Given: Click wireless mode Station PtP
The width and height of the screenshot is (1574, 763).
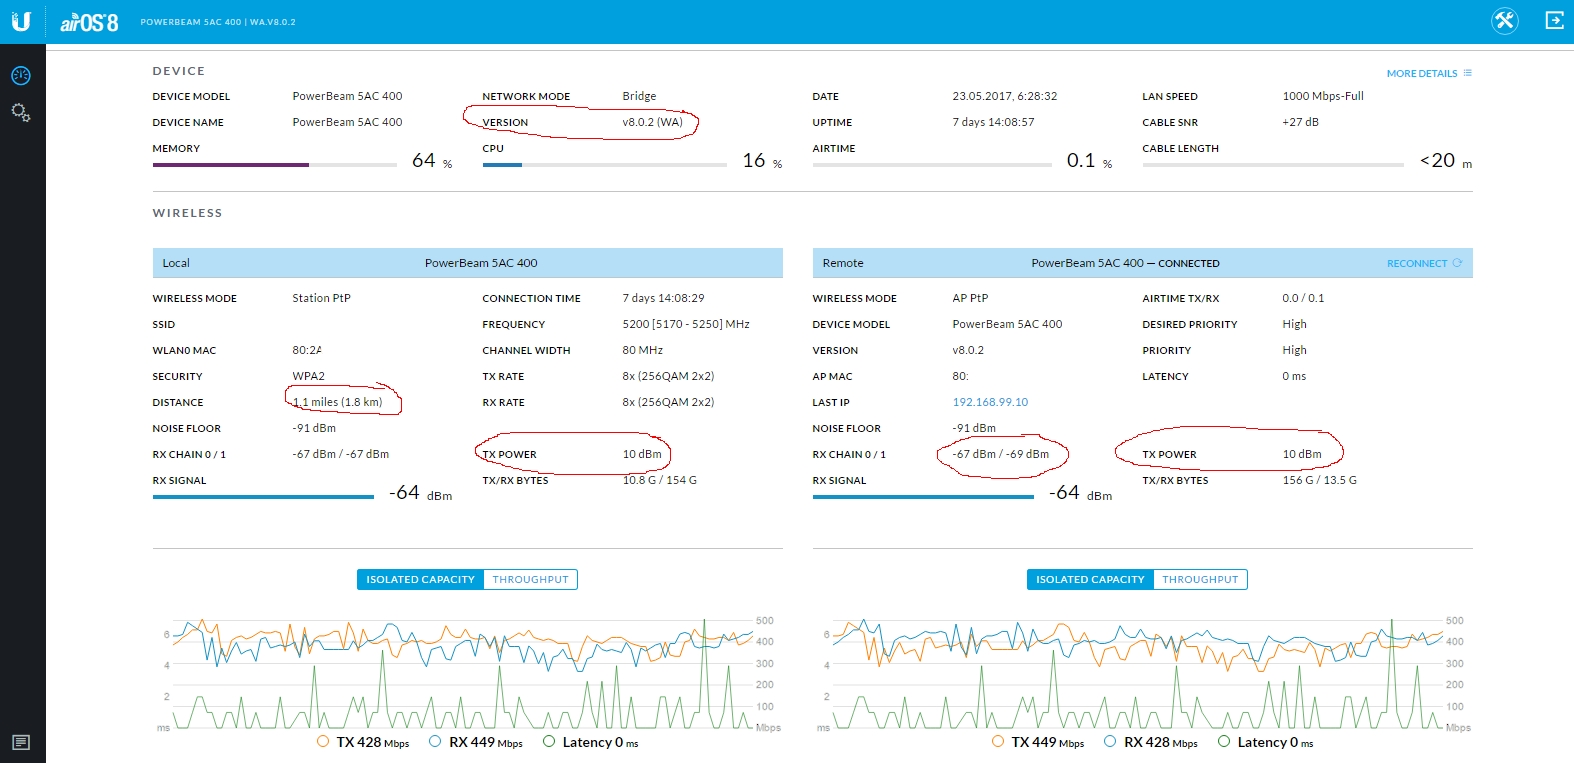Looking at the screenshot, I should 321,298.
